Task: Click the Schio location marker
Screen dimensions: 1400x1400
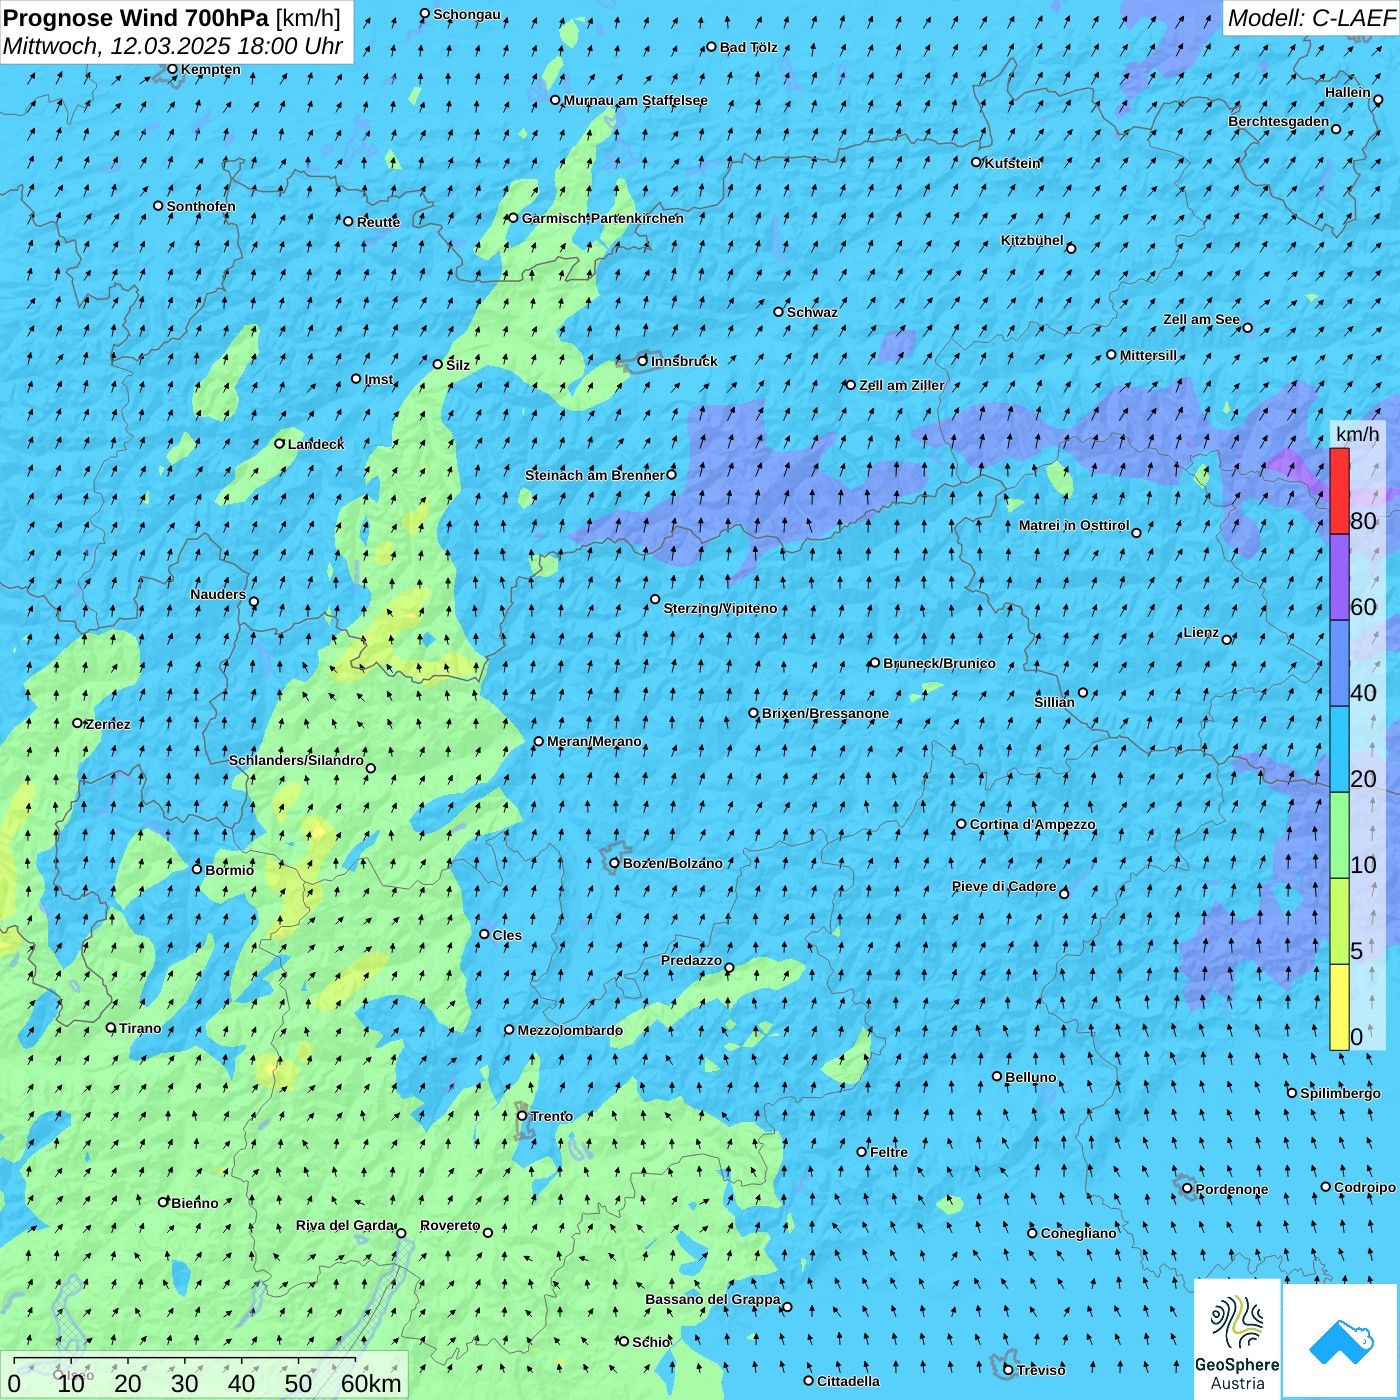Action: [624, 1342]
